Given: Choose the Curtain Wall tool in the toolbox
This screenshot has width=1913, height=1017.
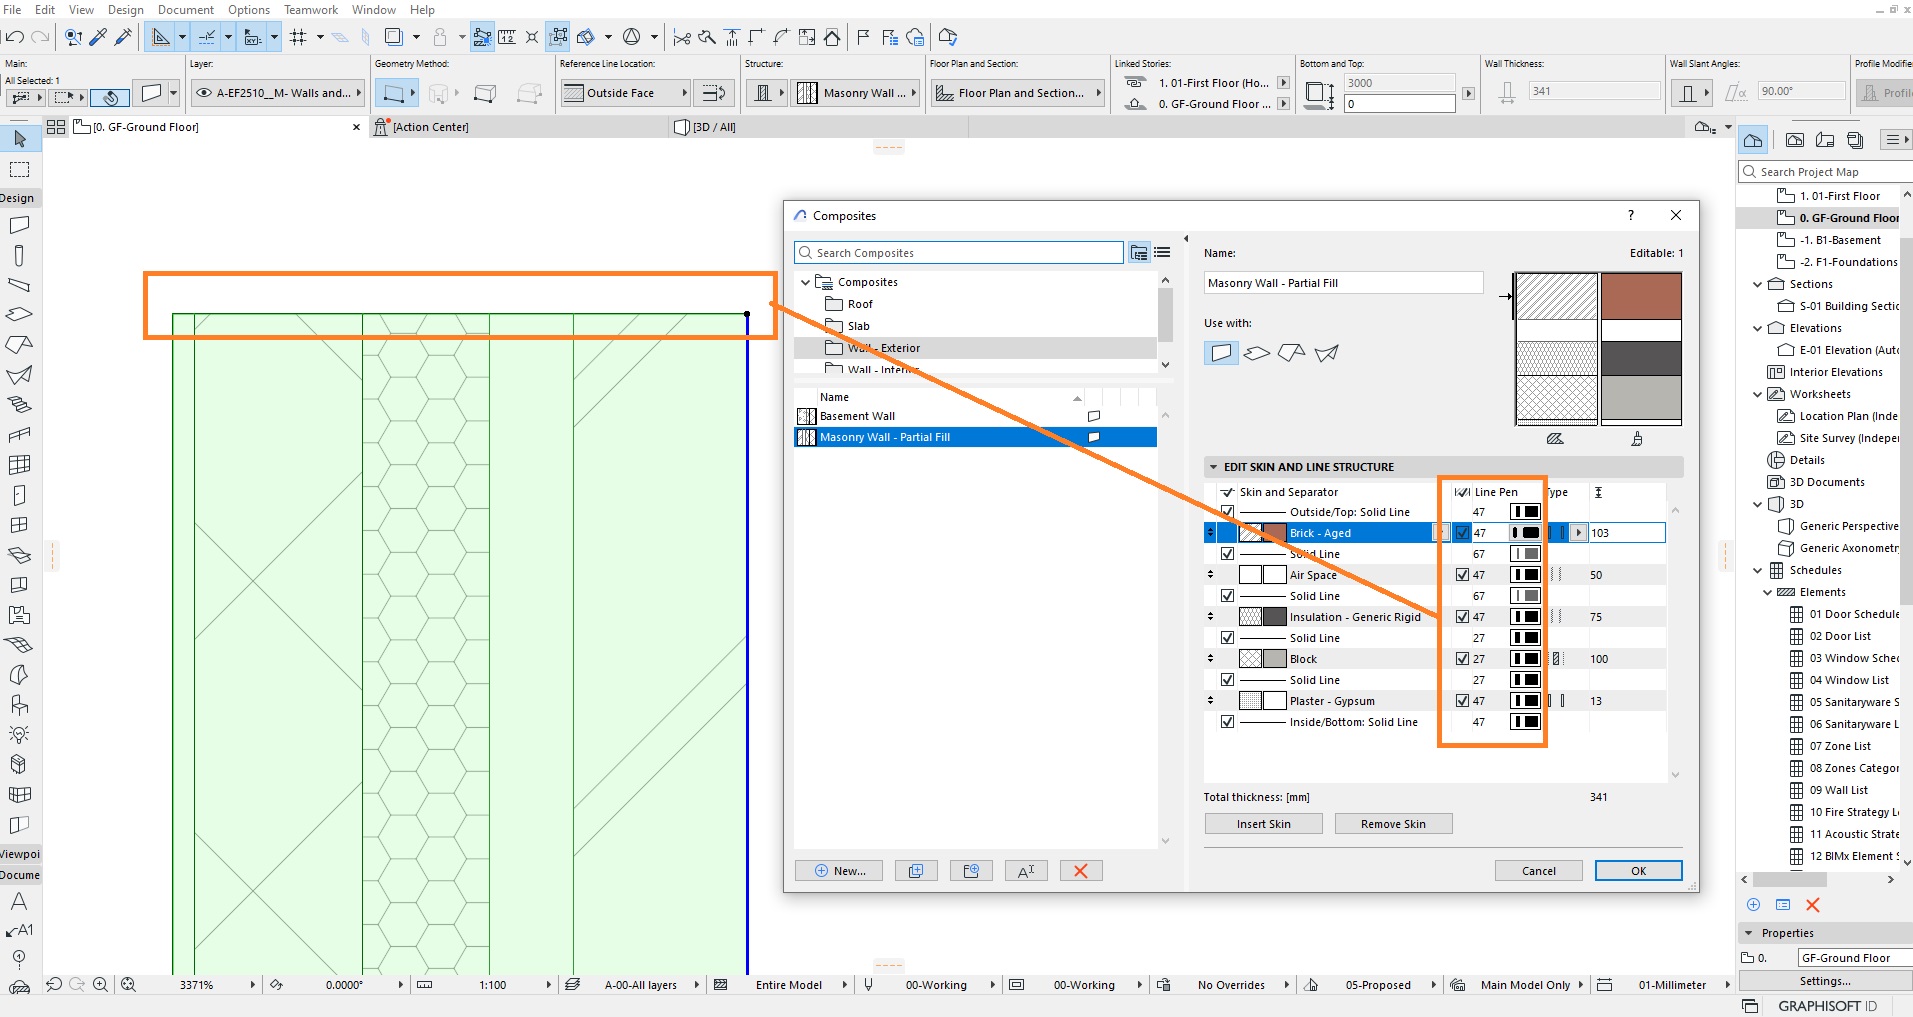Looking at the screenshot, I should pyautogui.click(x=19, y=465).
